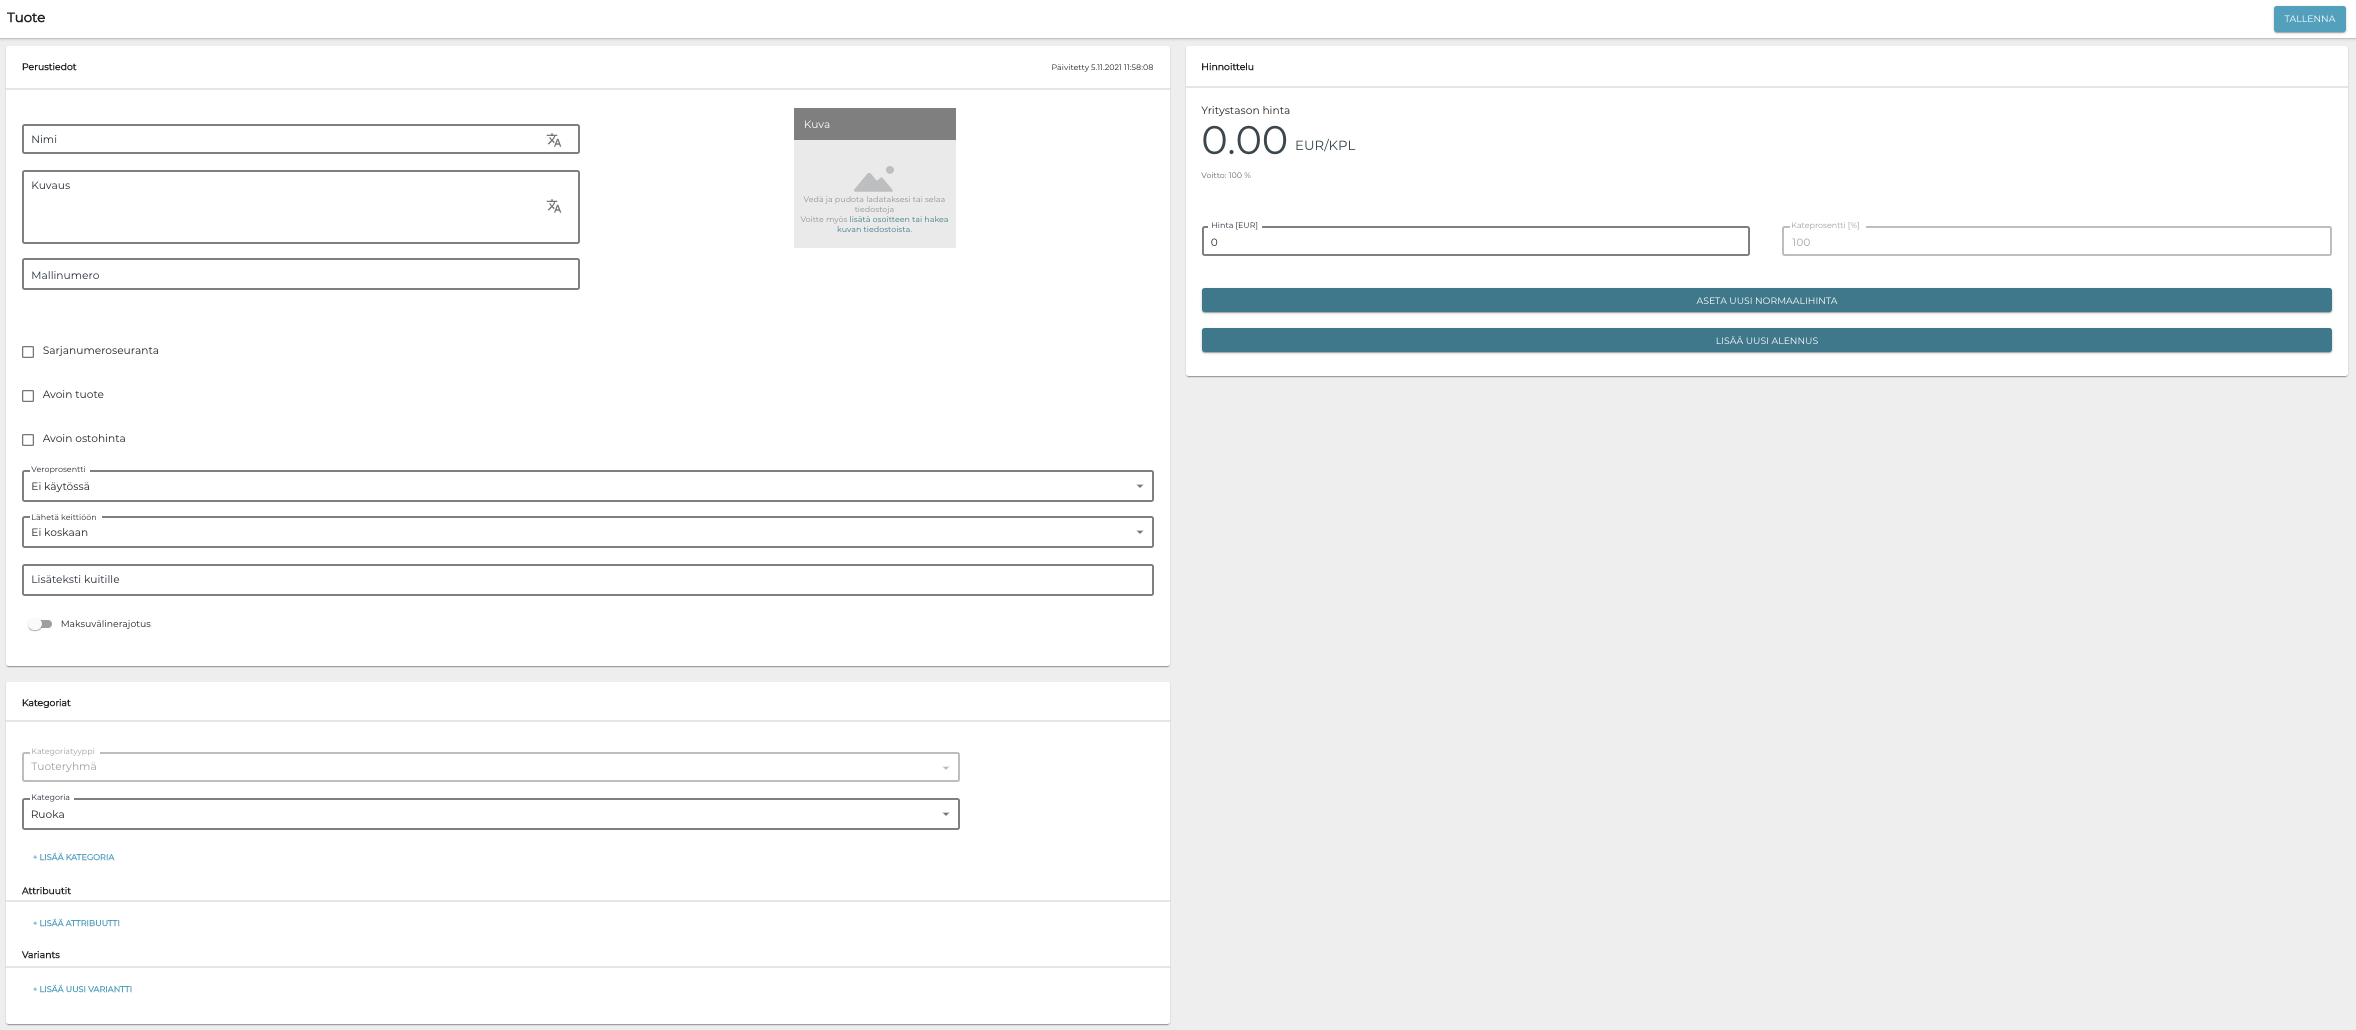Screen dimensions: 2356x1030
Task: Tick the Avoin ostohinta checkbox
Action: (x=28, y=440)
